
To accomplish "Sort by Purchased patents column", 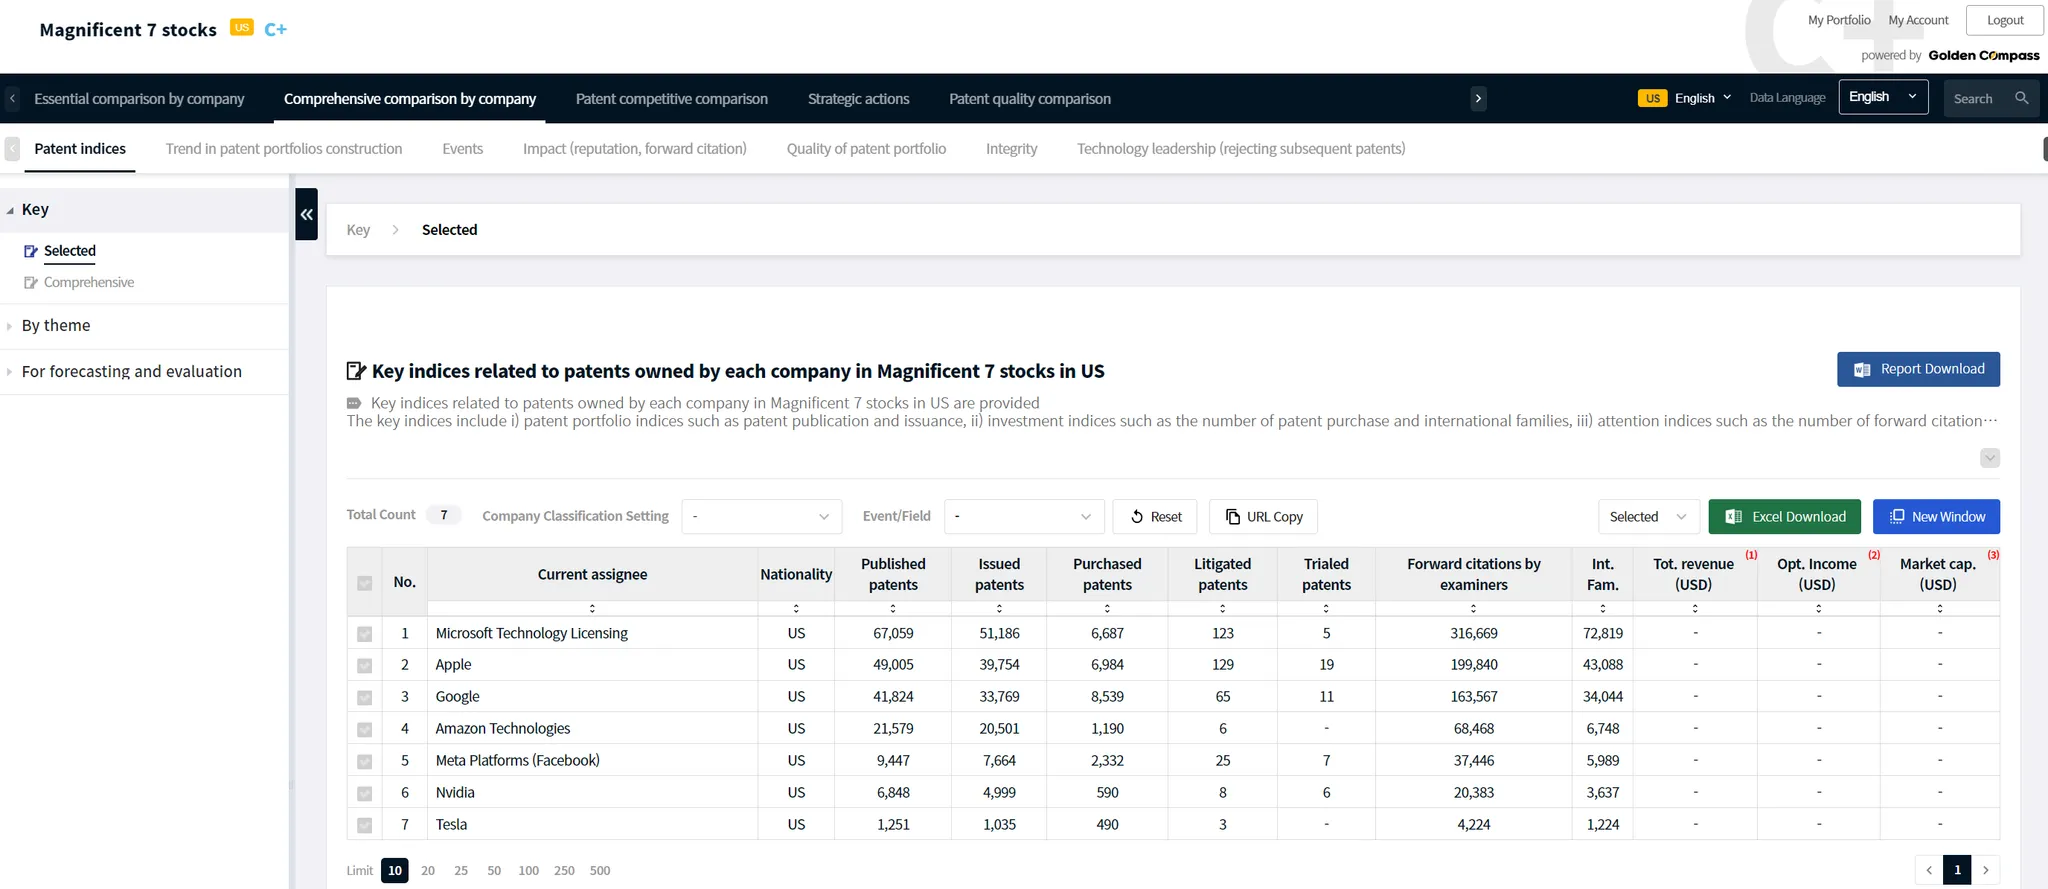I will 1107,608.
